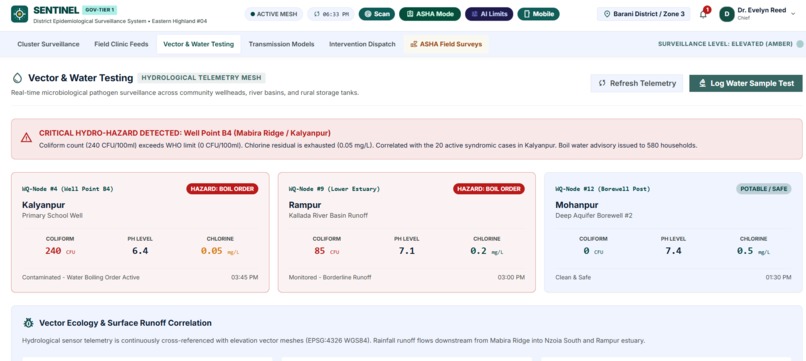The image size is (806, 361).
Task: Open the Field Clinic Feeds tab
Action: (121, 44)
